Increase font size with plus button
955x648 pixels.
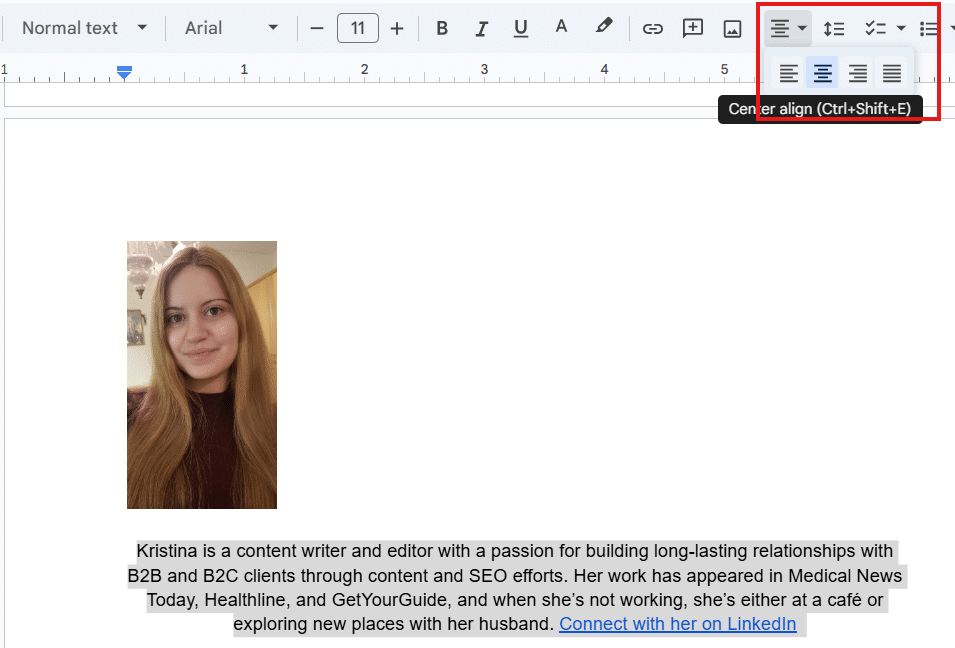coord(397,28)
